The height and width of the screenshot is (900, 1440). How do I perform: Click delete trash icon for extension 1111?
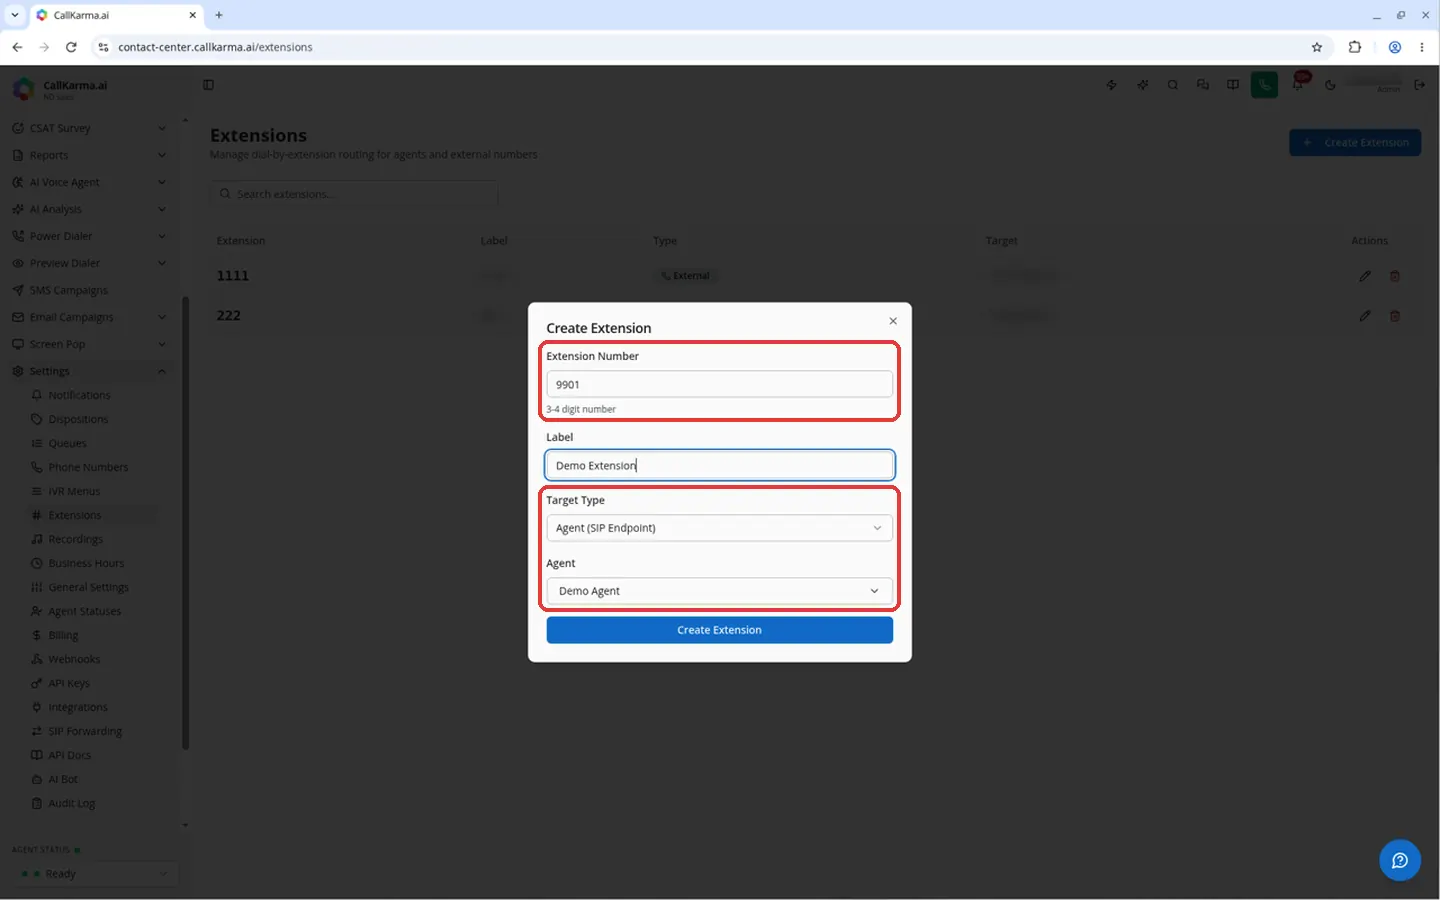[x=1395, y=276]
